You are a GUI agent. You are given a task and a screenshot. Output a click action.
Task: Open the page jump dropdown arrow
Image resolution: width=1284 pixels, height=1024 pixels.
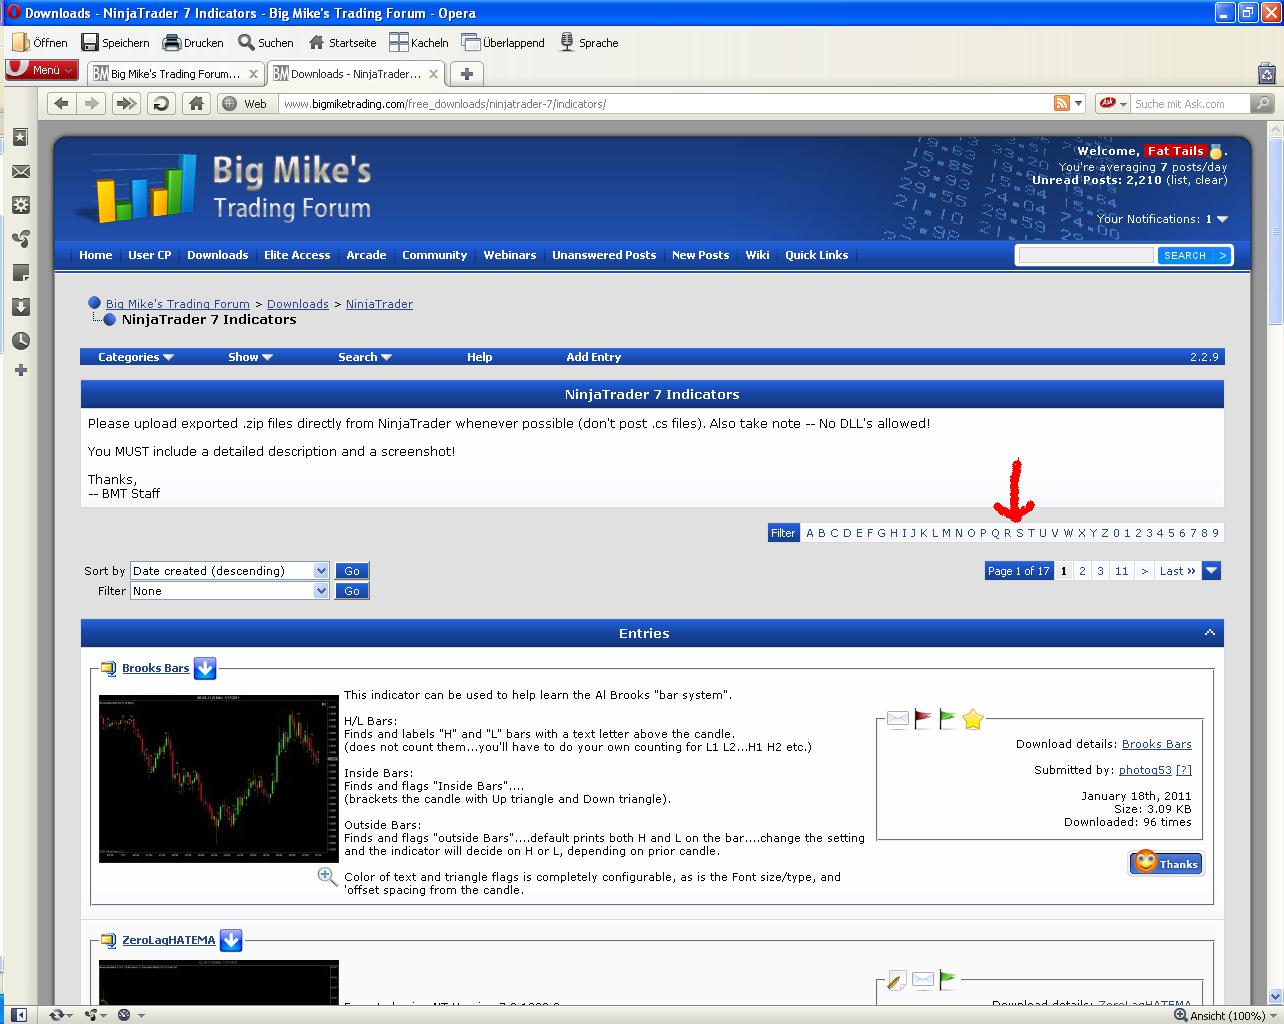[1212, 571]
